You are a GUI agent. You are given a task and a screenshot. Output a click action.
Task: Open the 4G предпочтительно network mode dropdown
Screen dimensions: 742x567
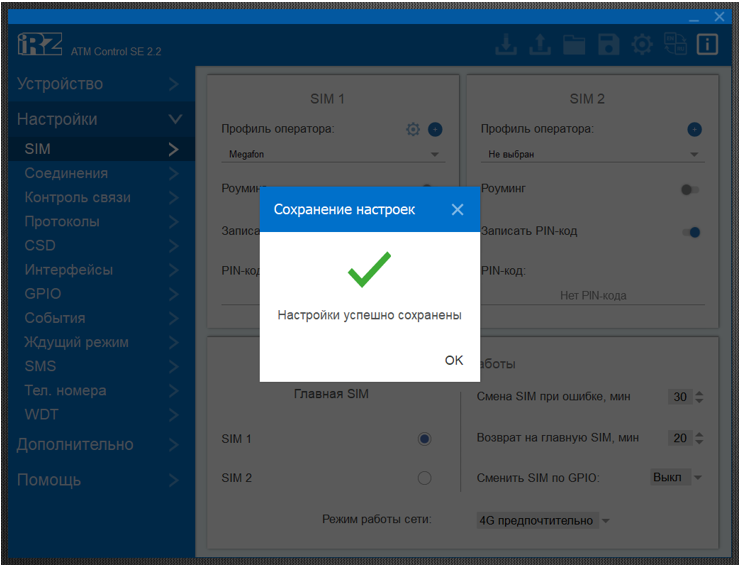(x=544, y=521)
